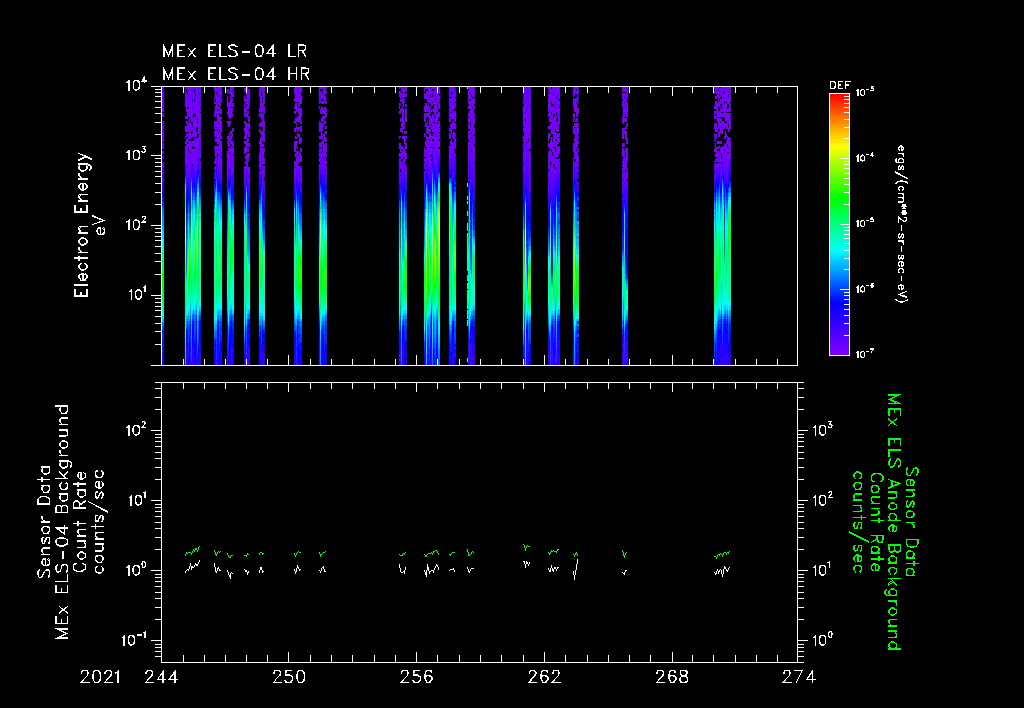Click the "DEF" label above the color bar
Screen dimensions: 1024x708
click(839, 86)
